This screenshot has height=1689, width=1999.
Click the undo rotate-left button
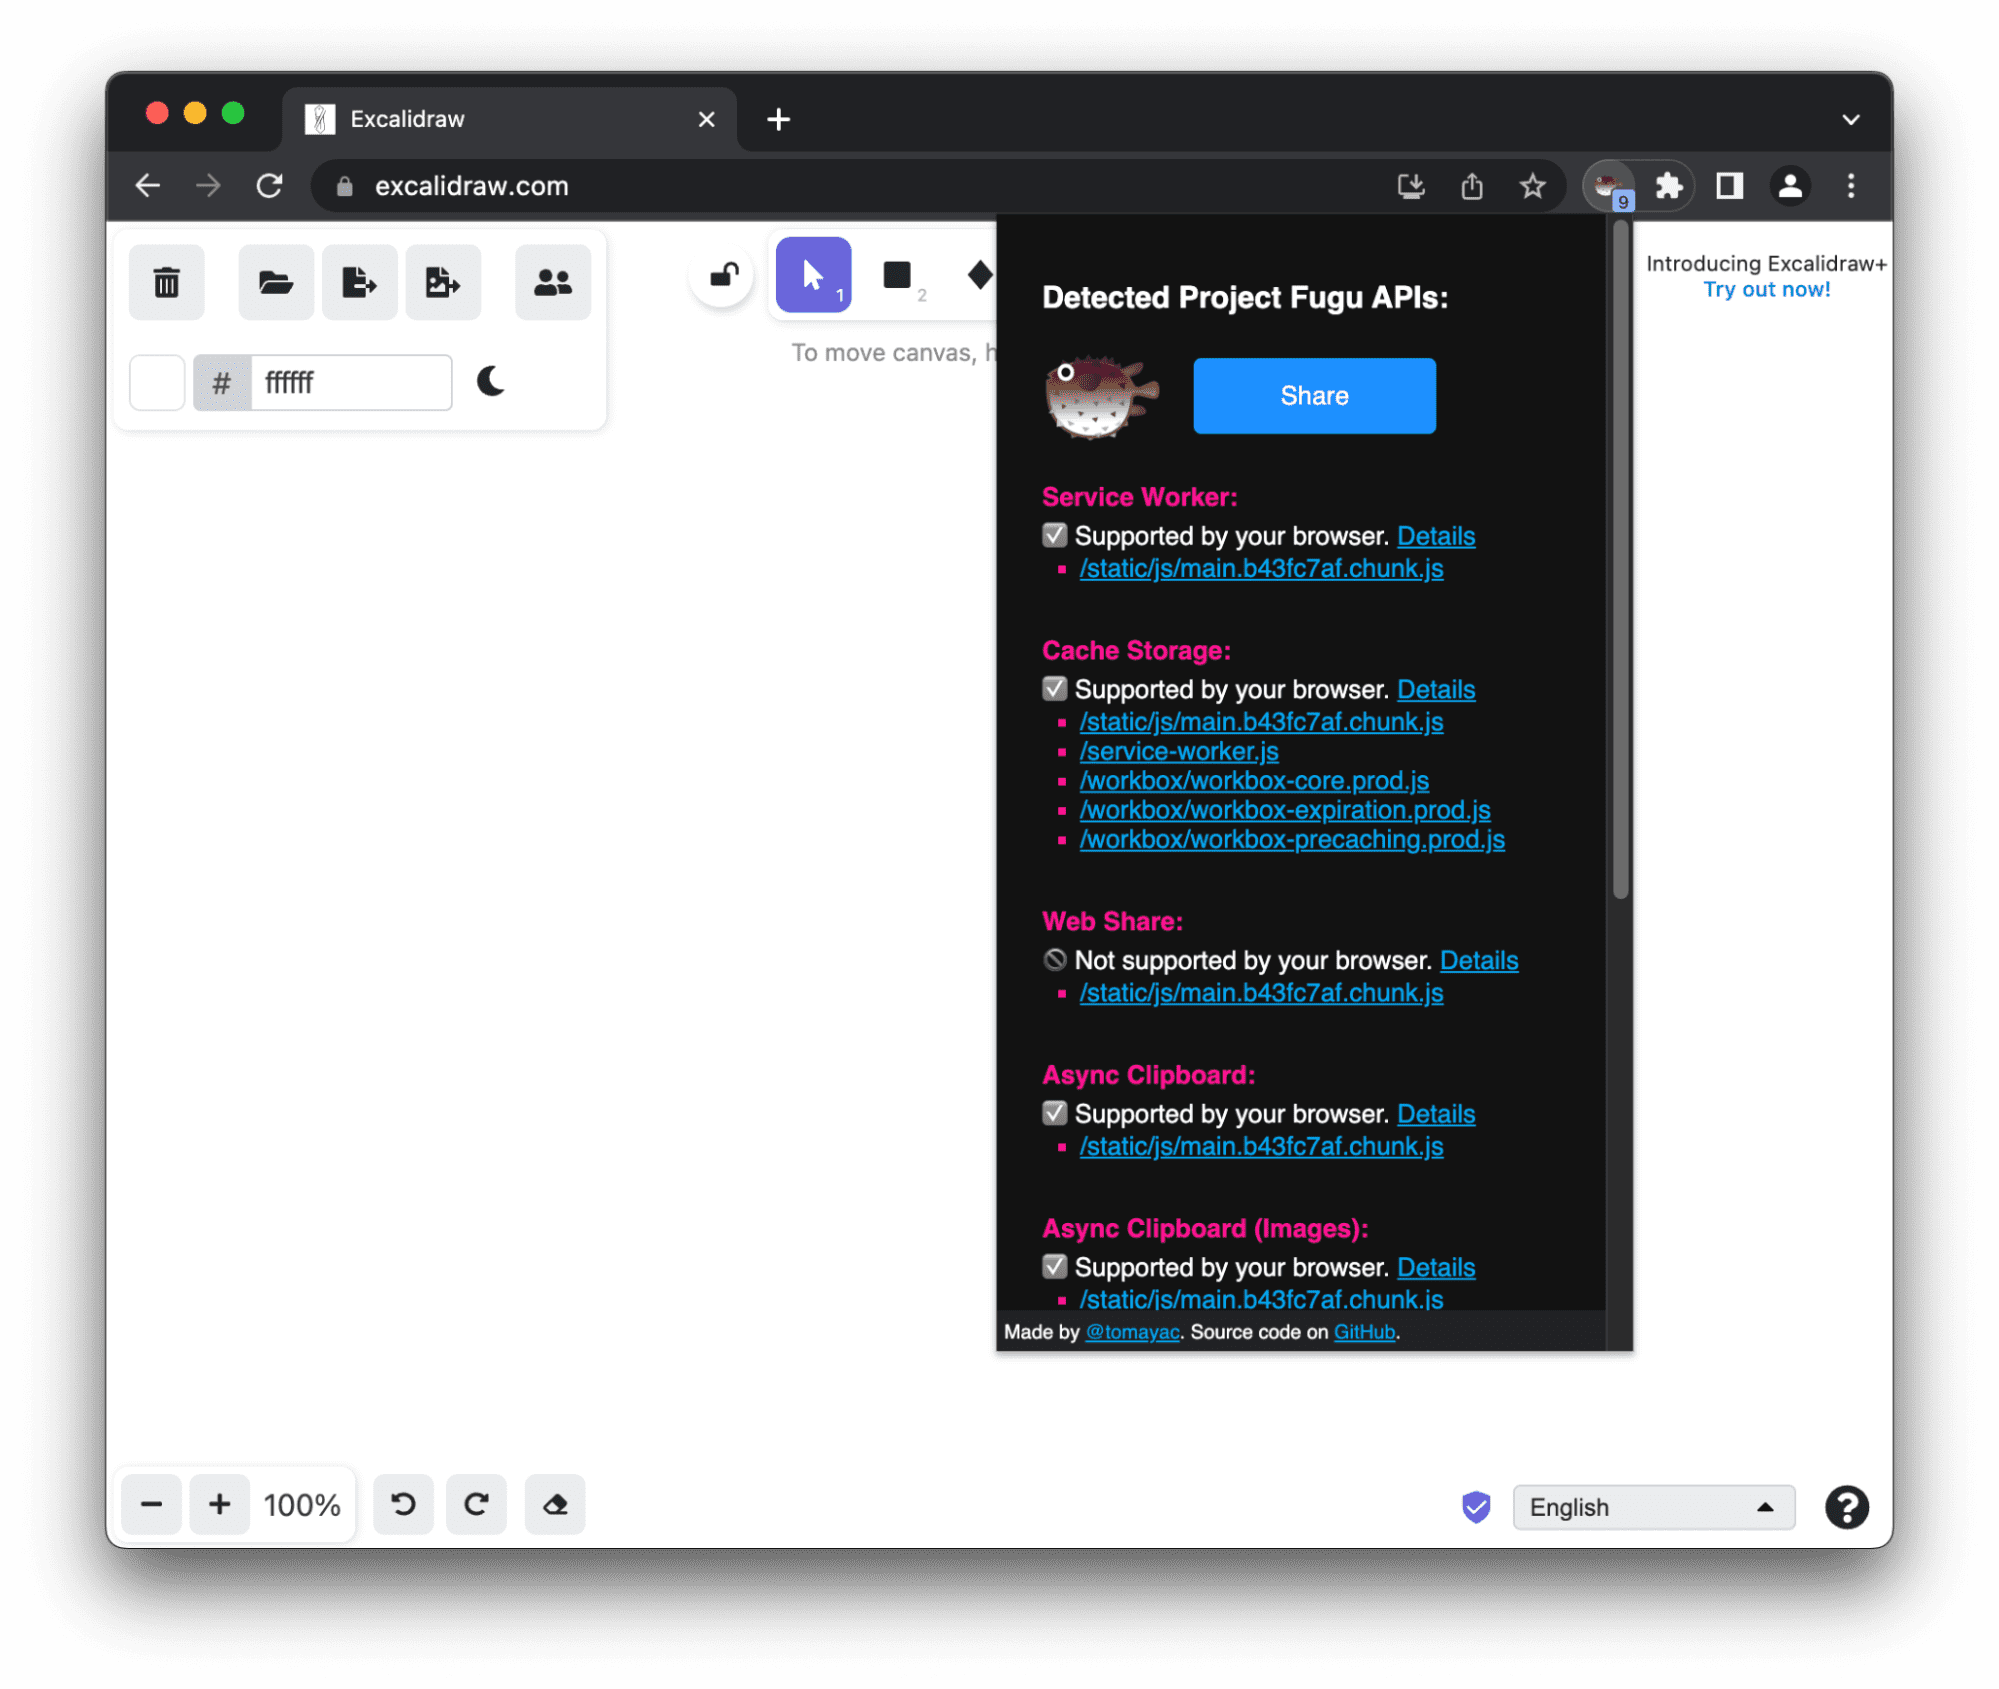click(402, 1505)
